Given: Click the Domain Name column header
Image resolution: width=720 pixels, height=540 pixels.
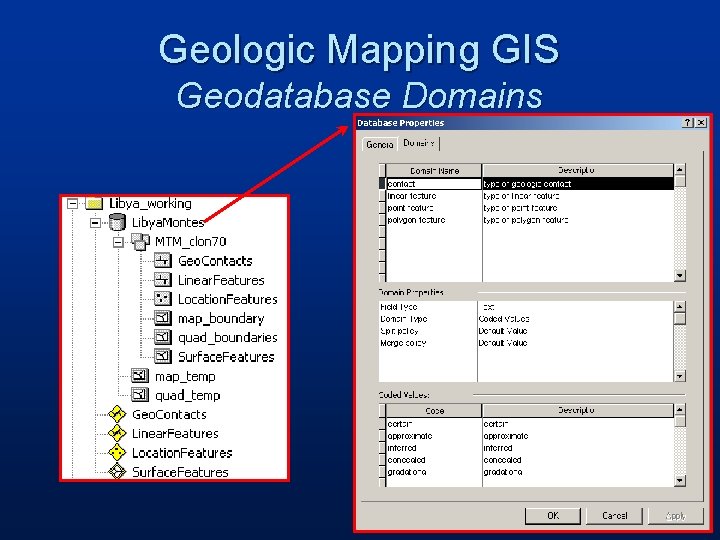Looking at the screenshot, I should 434,170.
